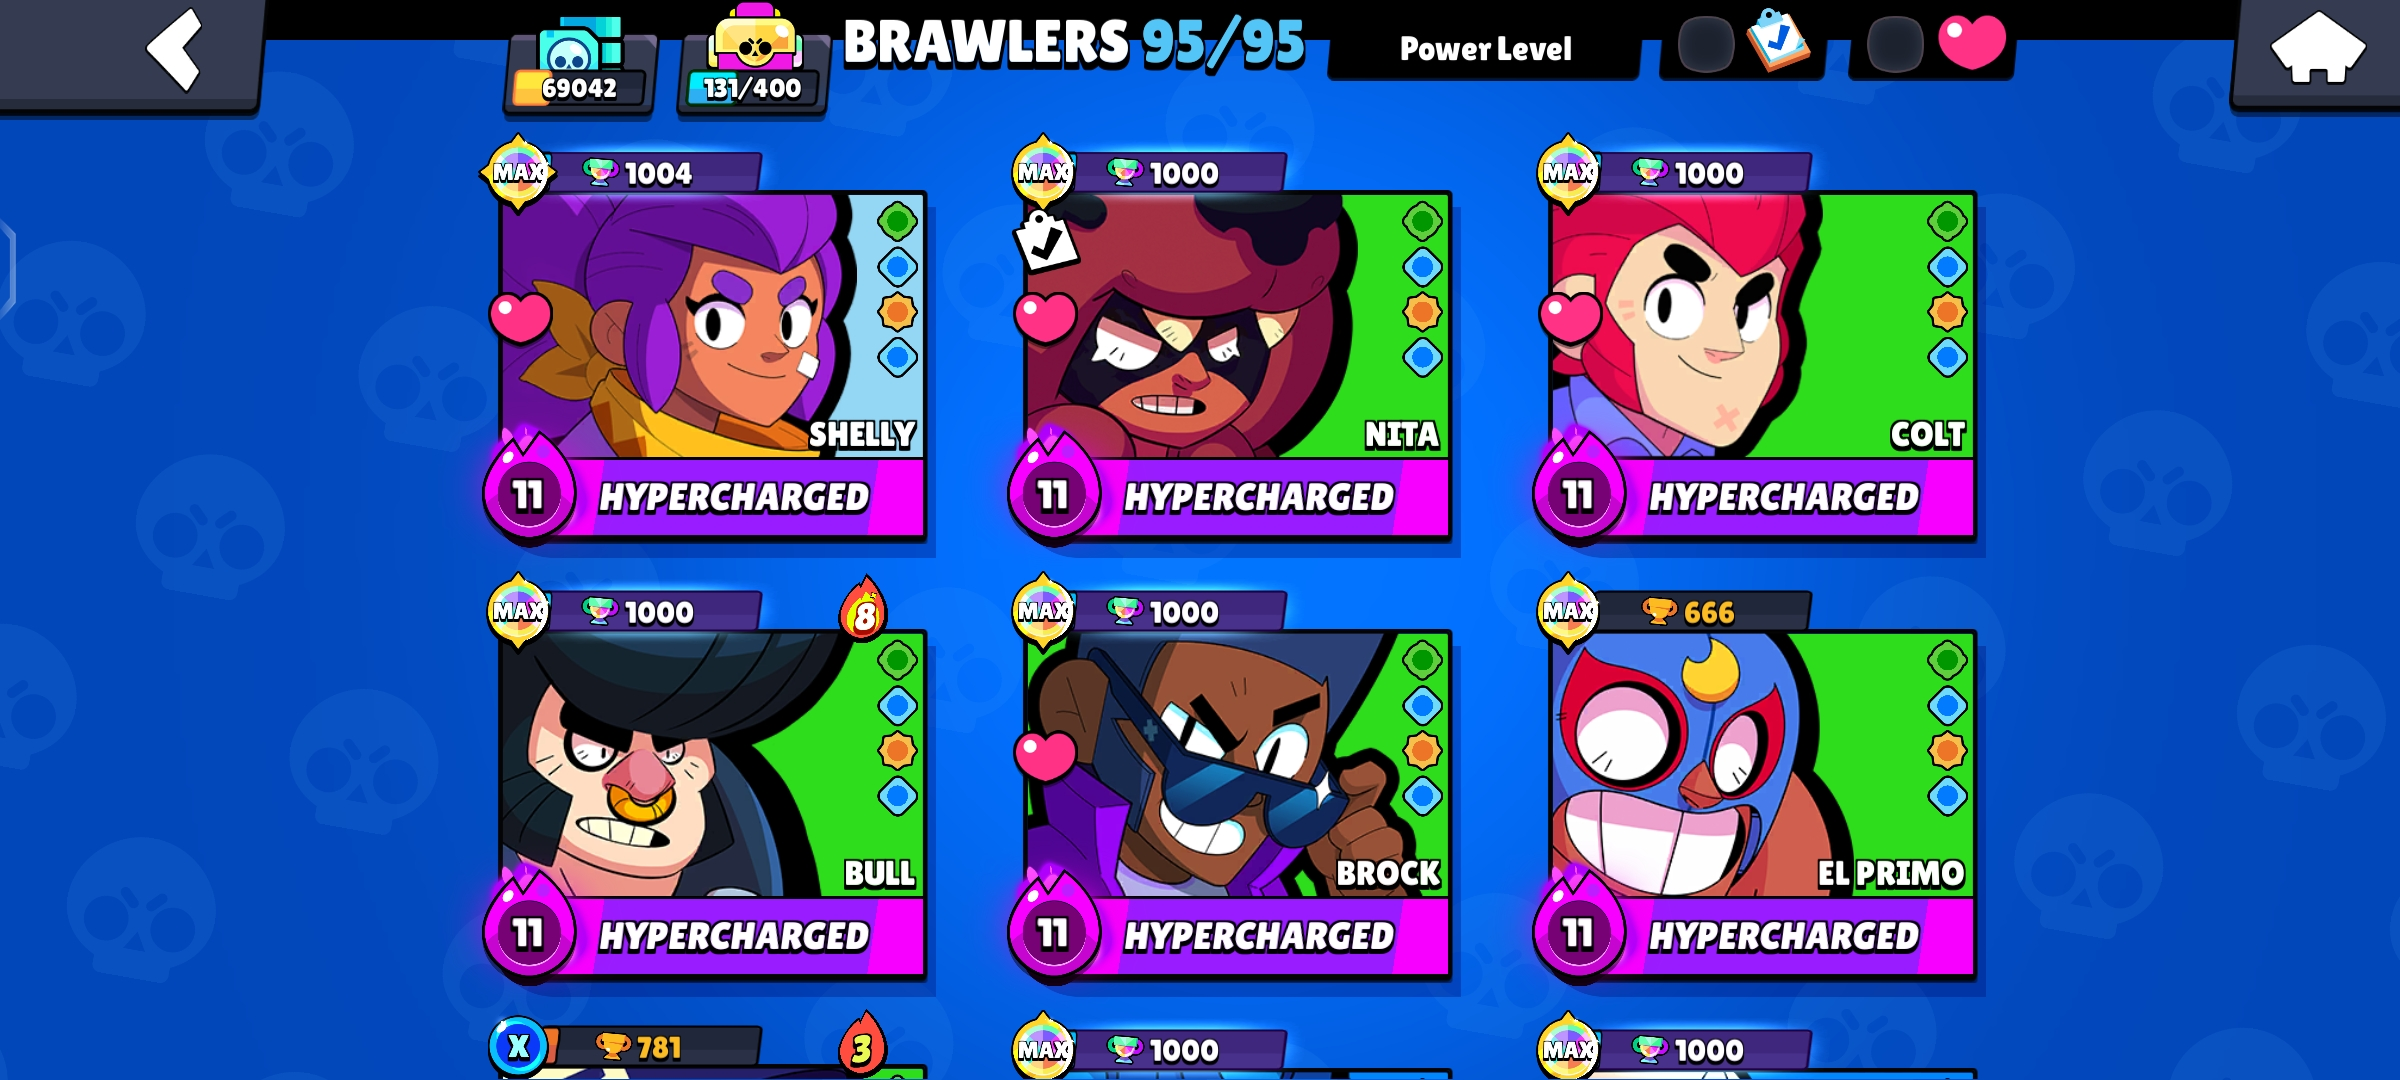
Task: Open the Starr Road box progress 131/400
Action: click(x=753, y=60)
